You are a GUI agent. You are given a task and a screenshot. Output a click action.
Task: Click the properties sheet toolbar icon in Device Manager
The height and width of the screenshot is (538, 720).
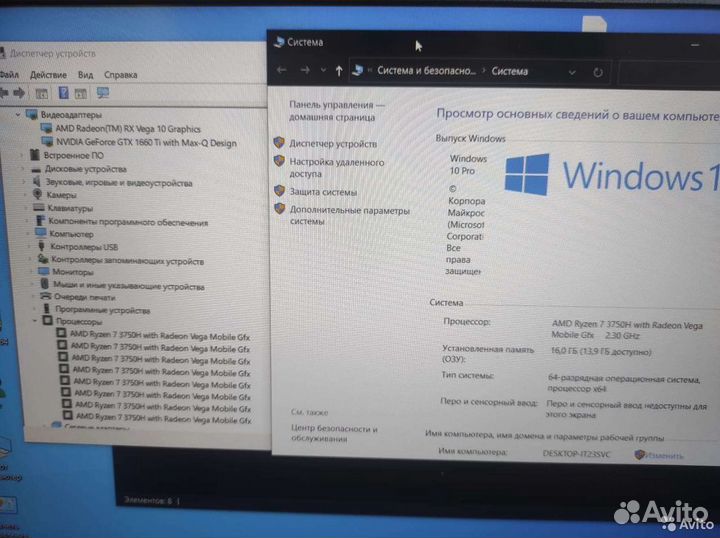click(42, 94)
